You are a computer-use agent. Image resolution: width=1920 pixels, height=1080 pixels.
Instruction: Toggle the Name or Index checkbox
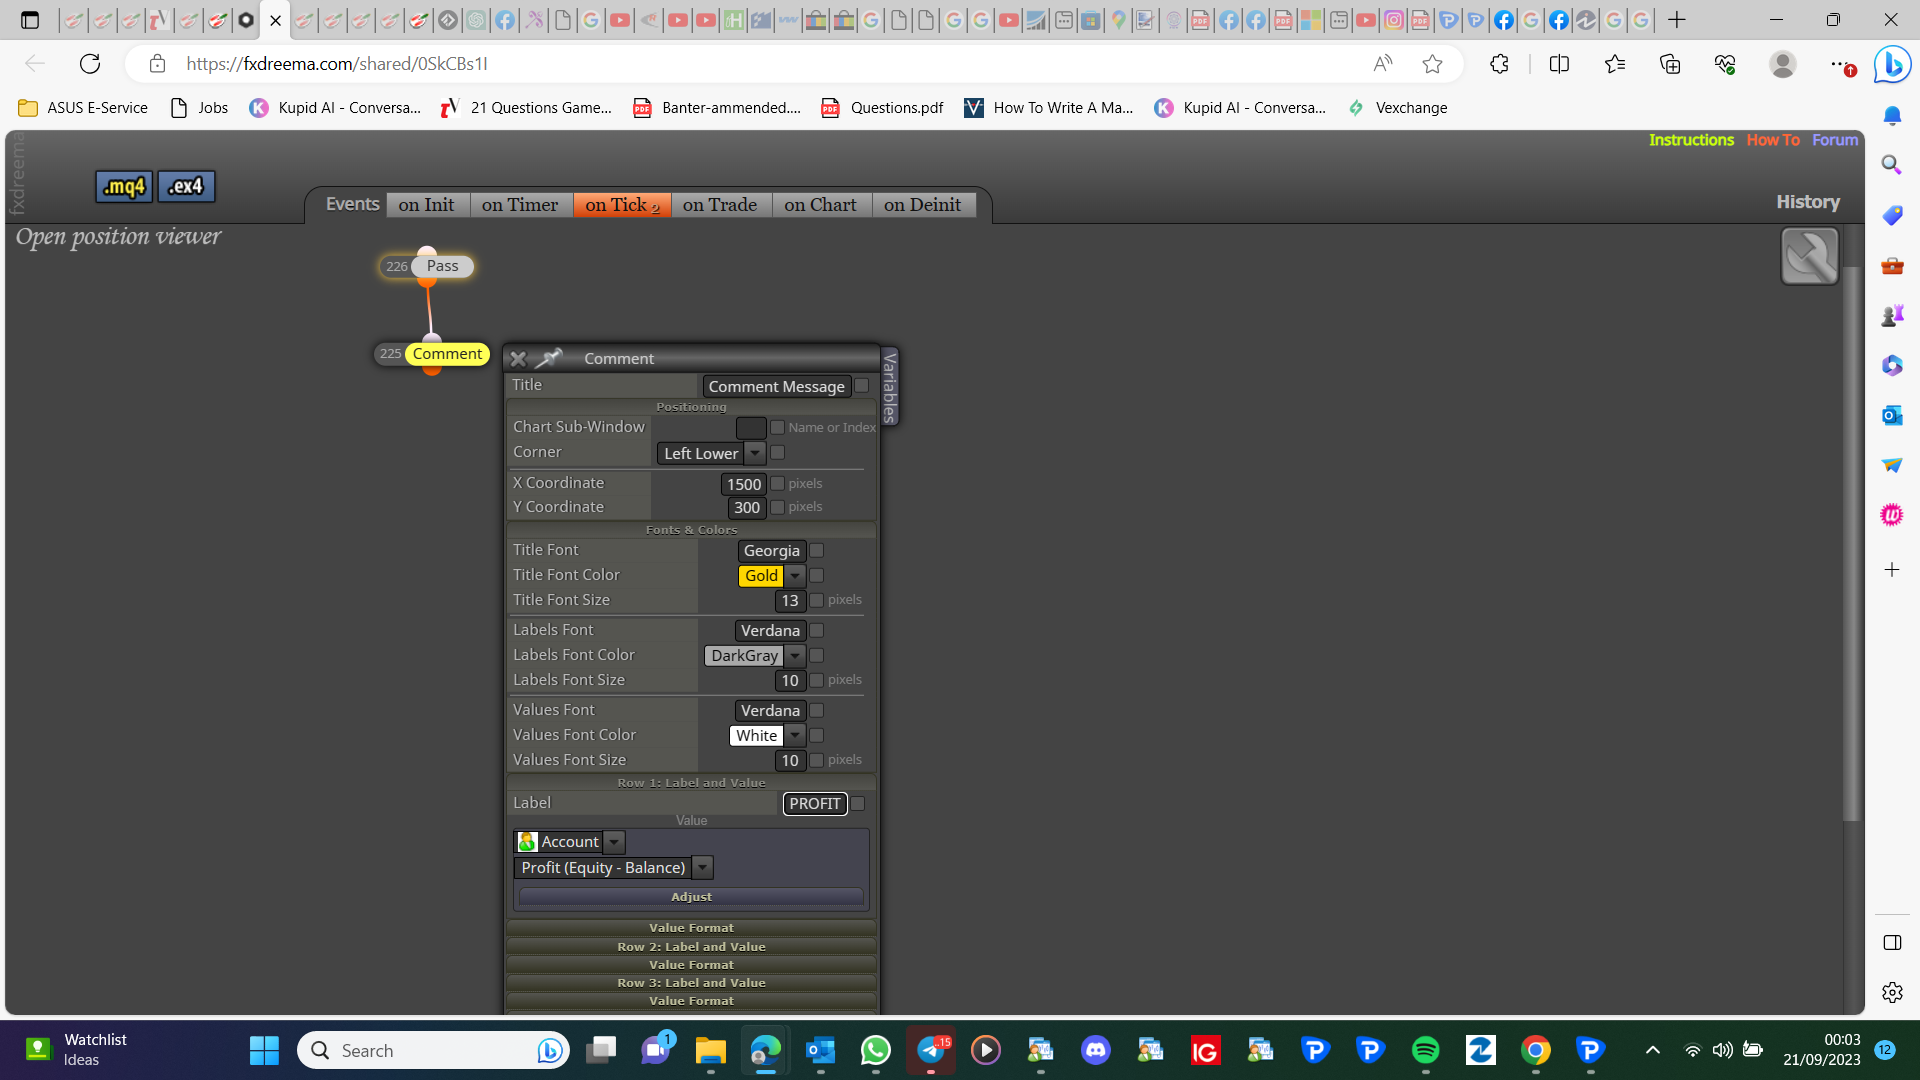click(x=777, y=427)
